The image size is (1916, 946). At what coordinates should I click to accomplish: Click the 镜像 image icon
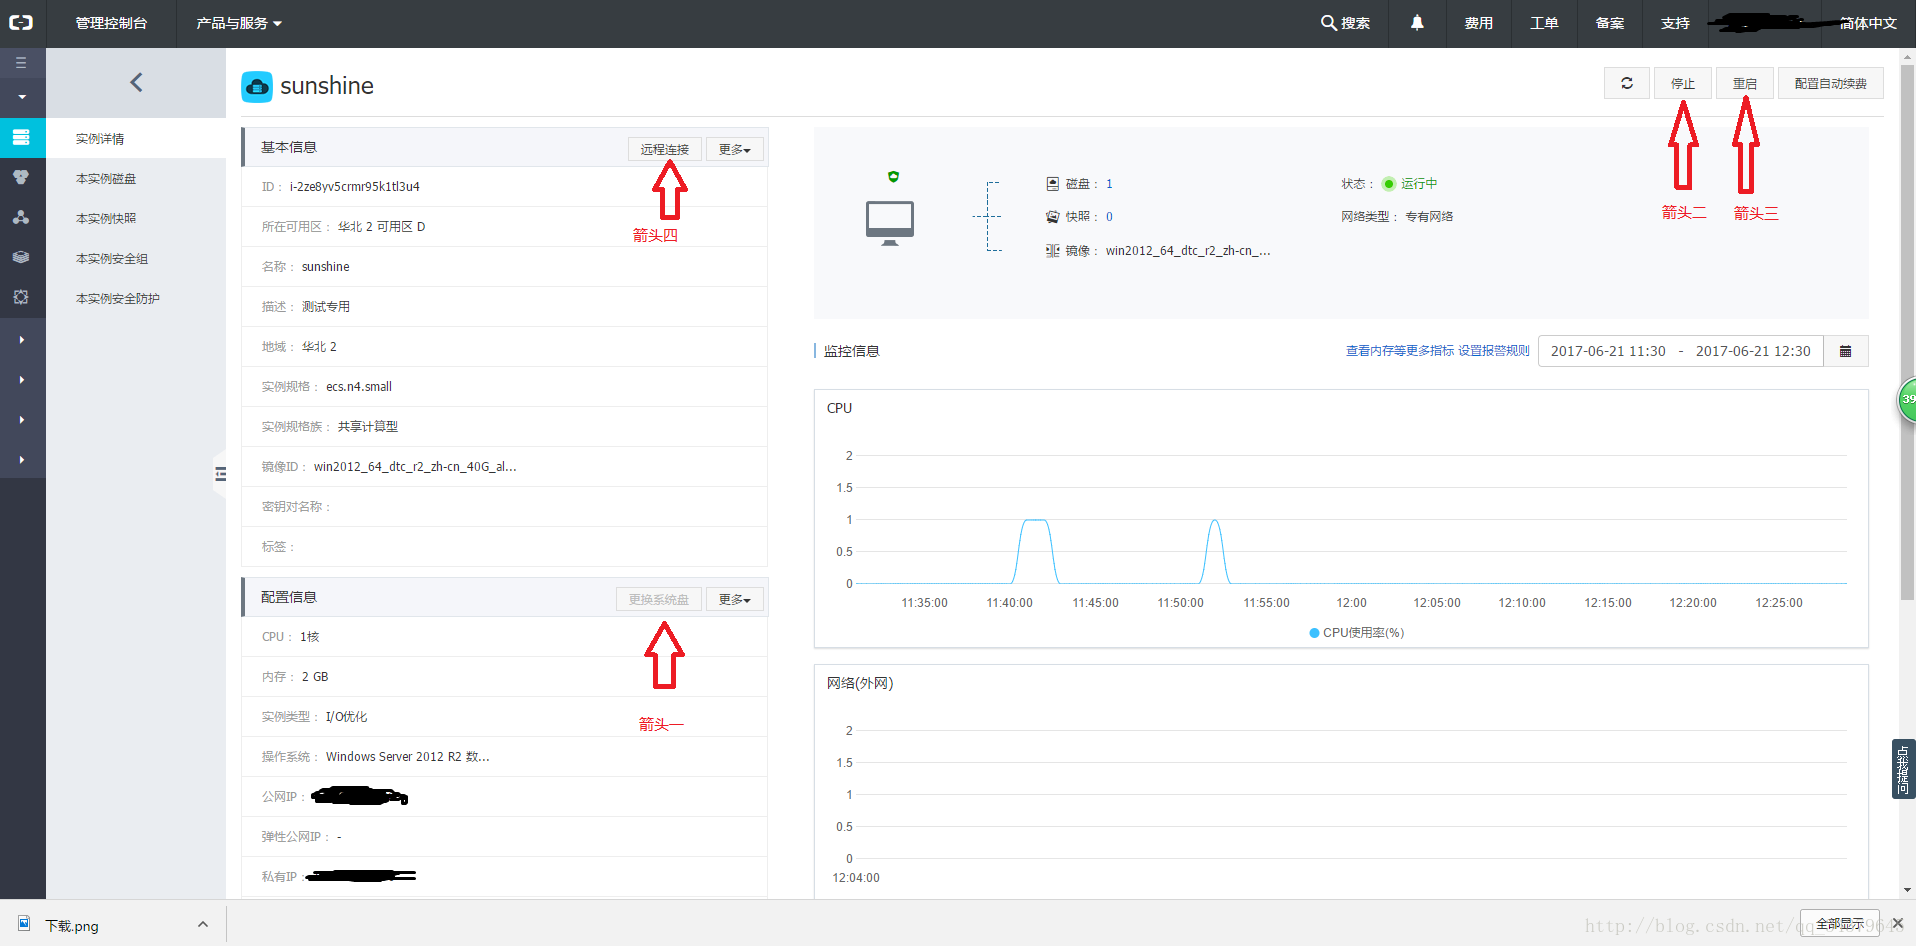click(x=1052, y=250)
